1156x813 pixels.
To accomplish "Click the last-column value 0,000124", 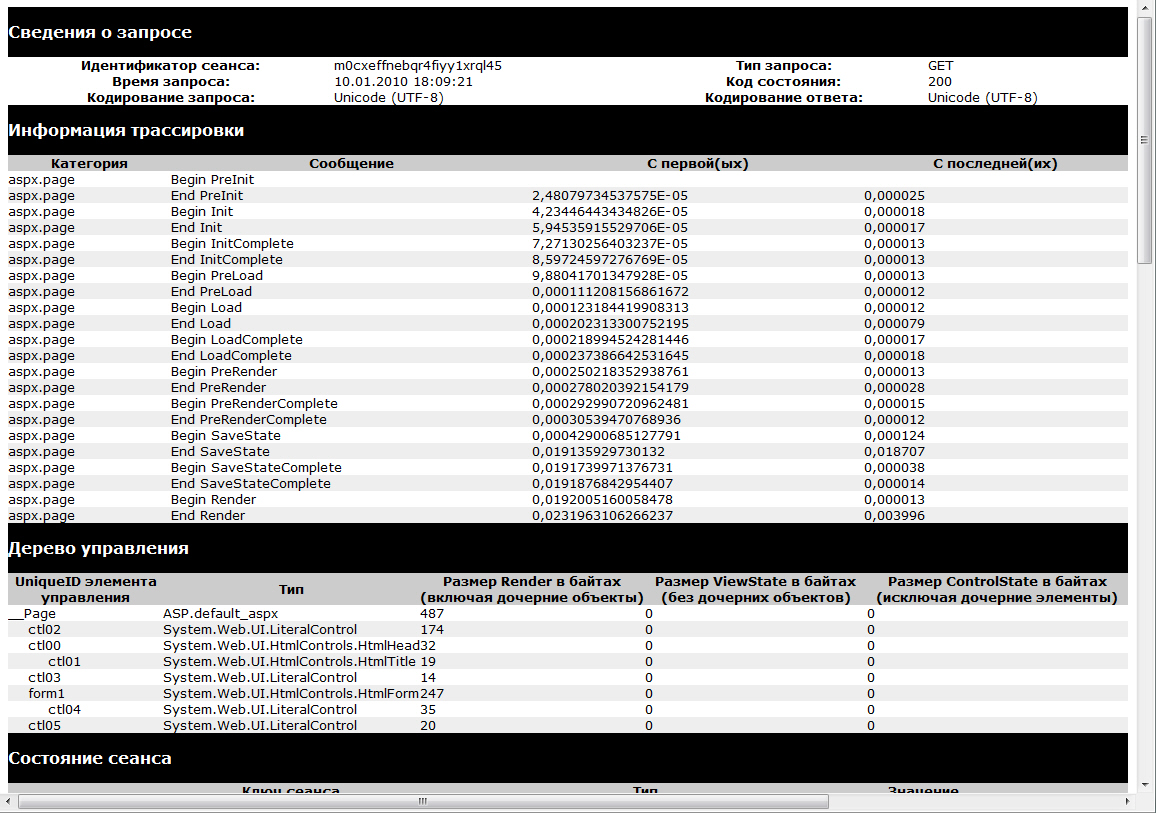I will point(894,436).
